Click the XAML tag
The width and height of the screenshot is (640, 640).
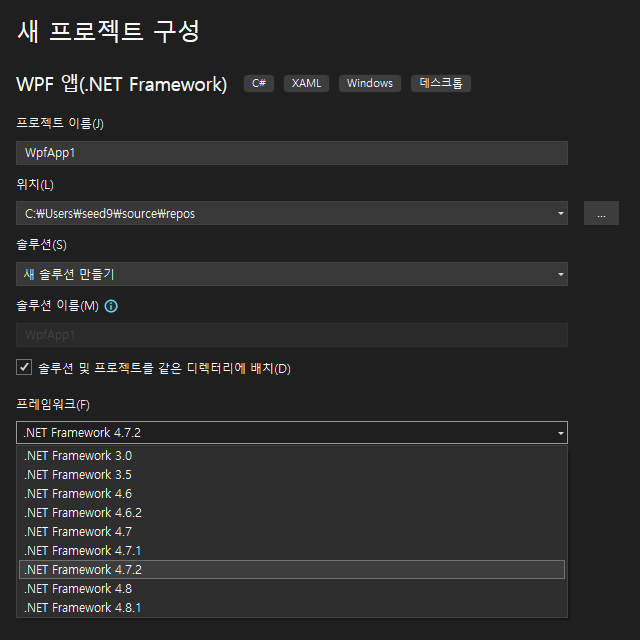[306, 83]
